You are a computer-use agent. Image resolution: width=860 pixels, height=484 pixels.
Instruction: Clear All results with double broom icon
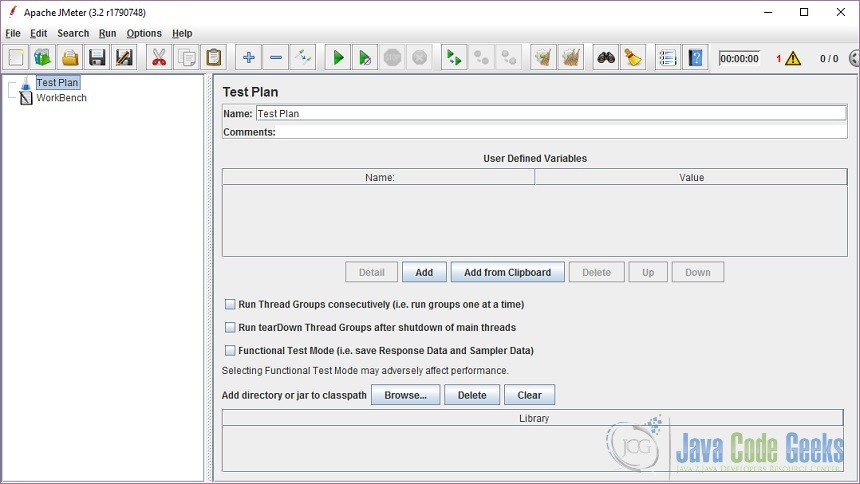click(571, 57)
